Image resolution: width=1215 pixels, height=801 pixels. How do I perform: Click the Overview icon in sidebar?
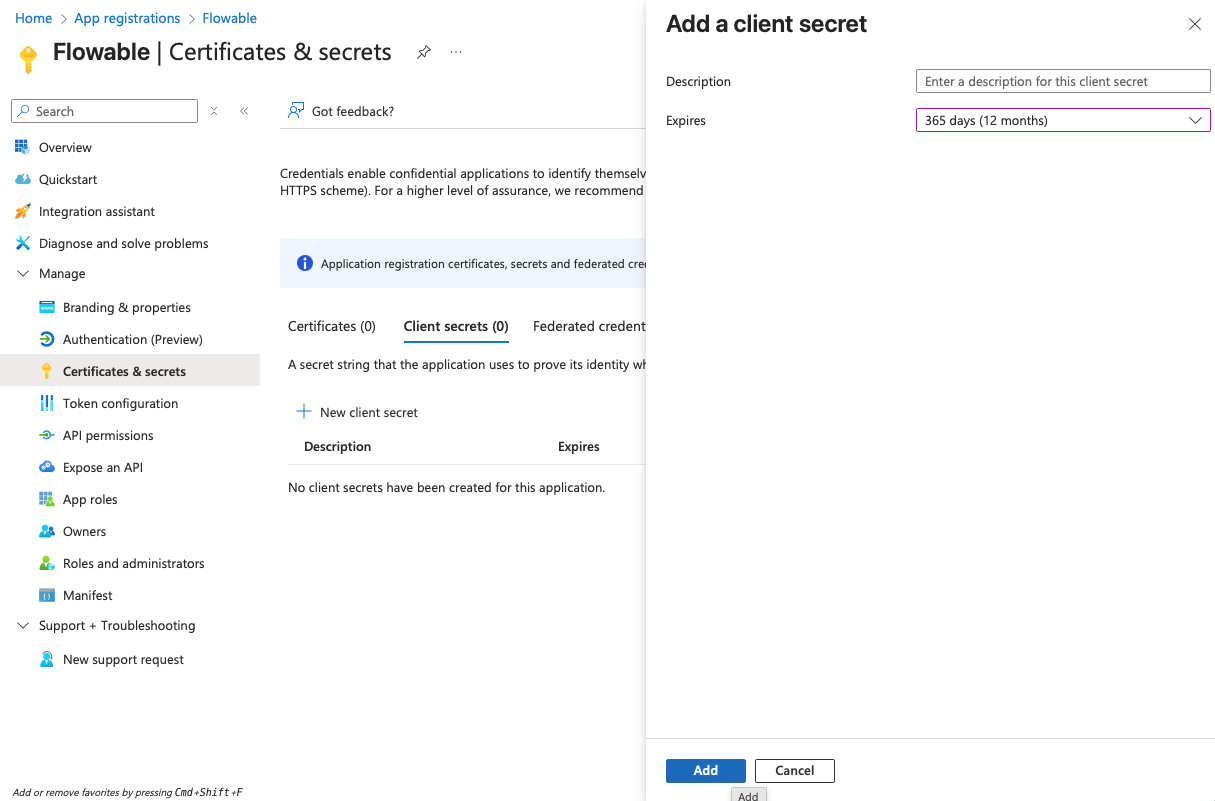[x=22, y=147]
